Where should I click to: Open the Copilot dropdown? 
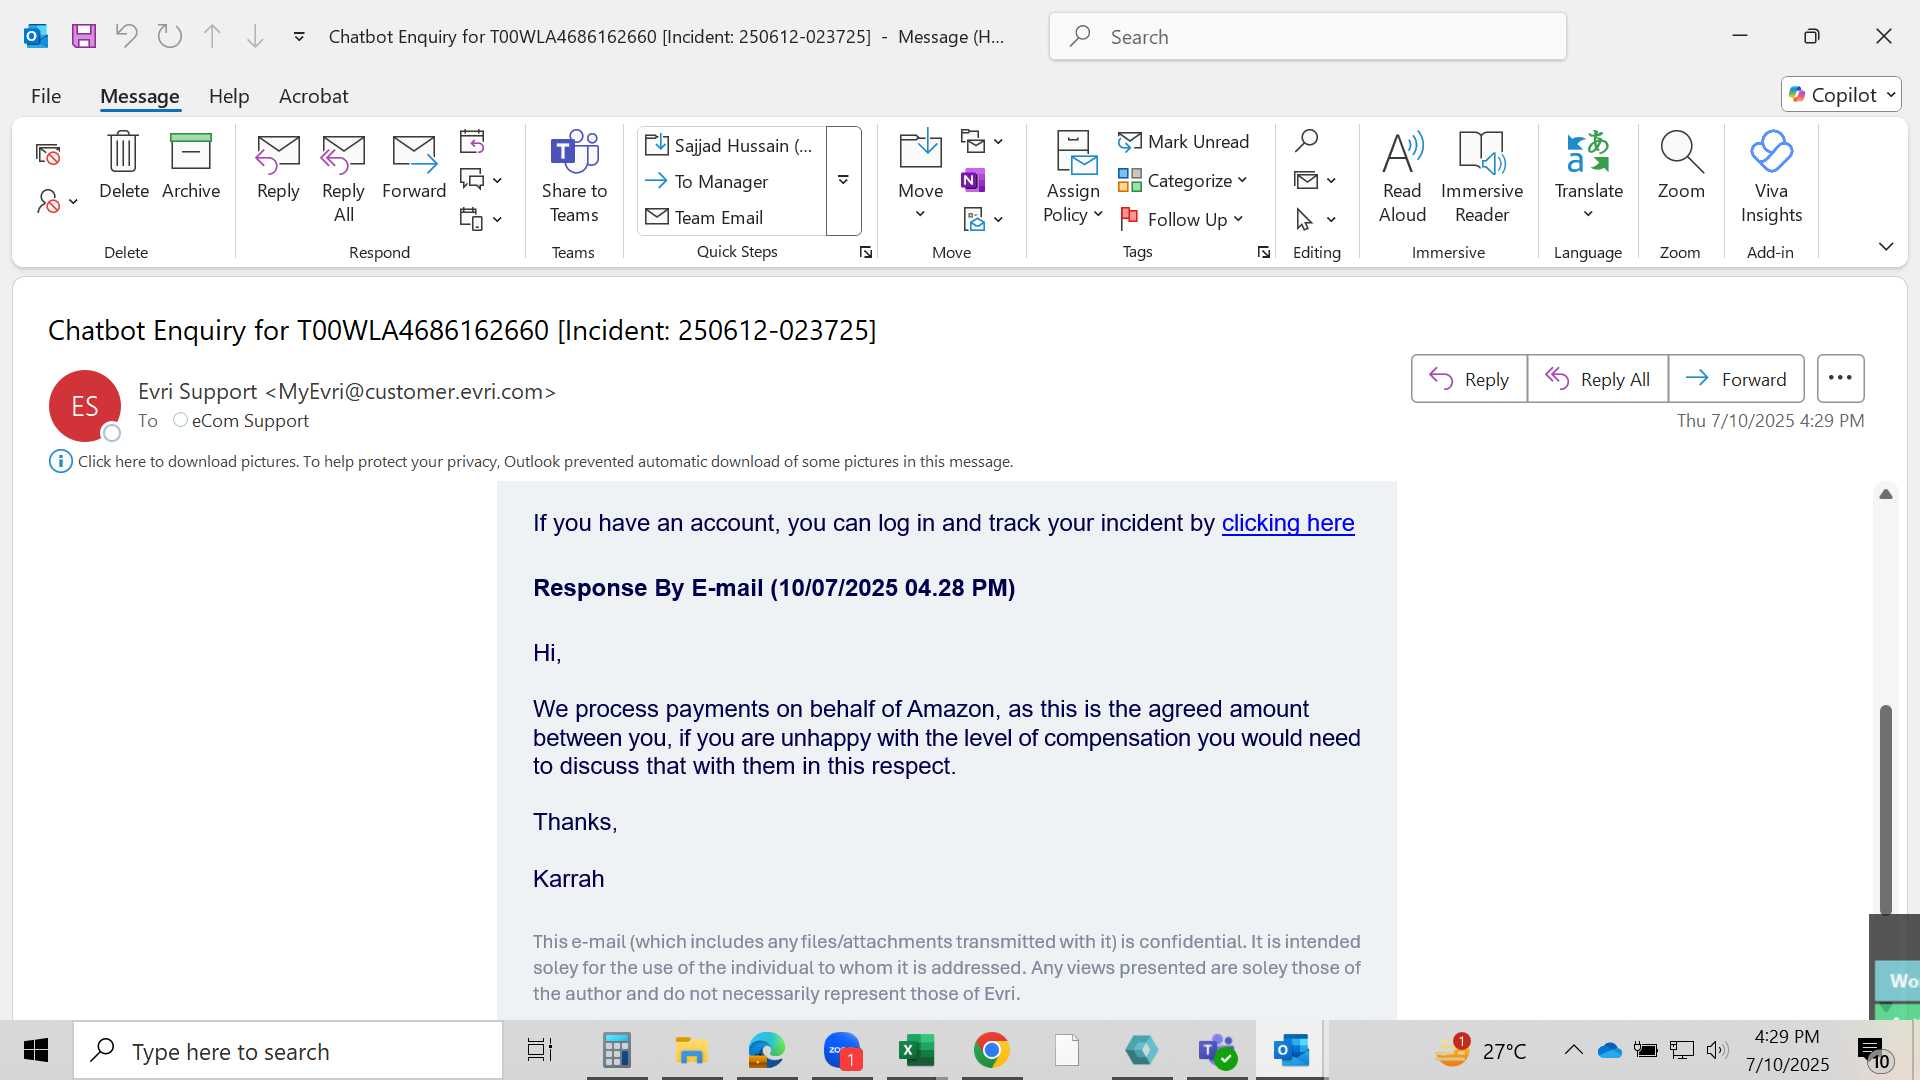pyautogui.click(x=1841, y=95)
